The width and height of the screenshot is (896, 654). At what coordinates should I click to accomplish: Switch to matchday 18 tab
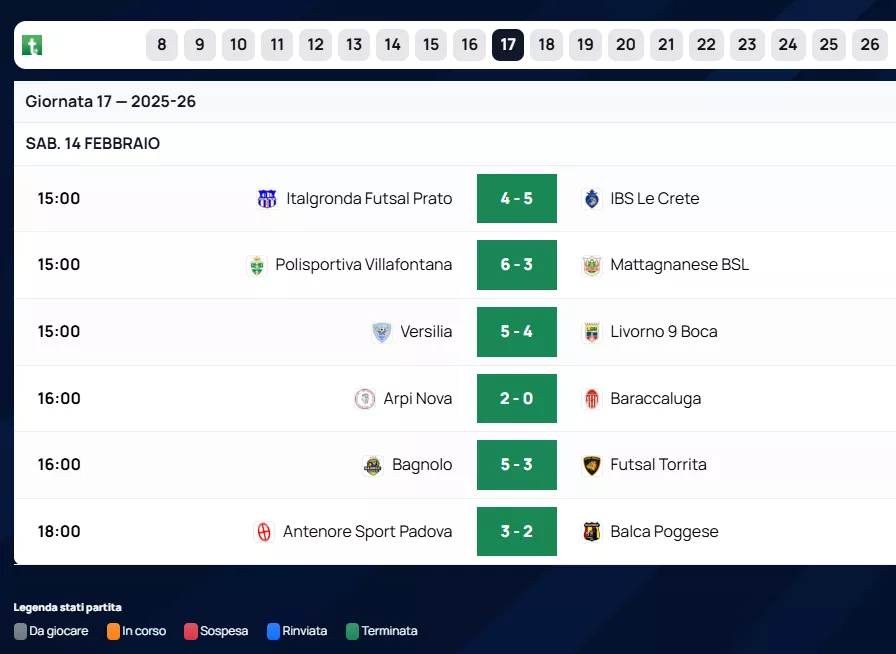click(546, 45)
